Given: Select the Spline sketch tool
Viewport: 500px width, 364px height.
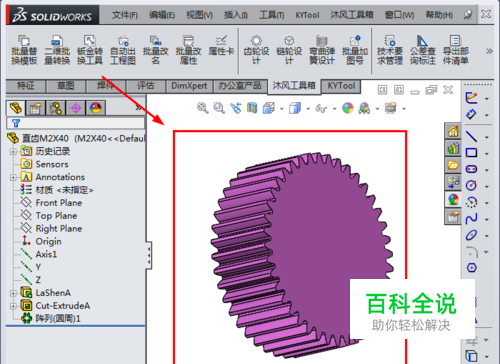Looking at the screenshot, I should (471, 219).
